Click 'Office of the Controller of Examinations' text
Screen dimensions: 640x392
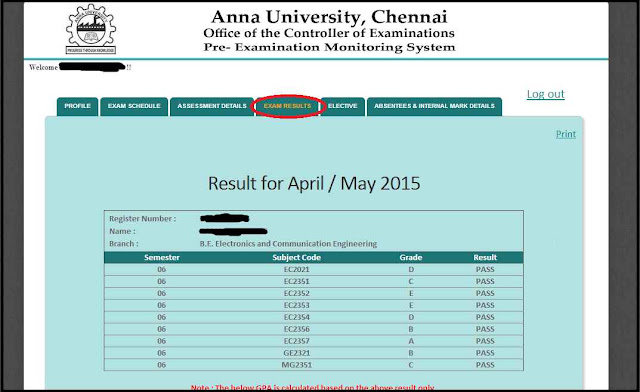click(x=329, y=33)
